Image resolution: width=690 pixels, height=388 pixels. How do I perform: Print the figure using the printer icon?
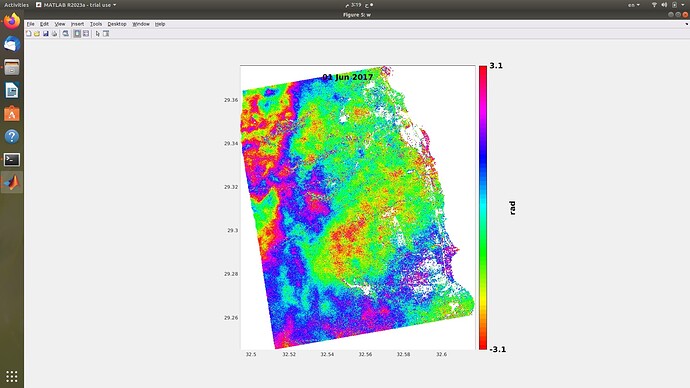pyautogui.click(x=55, y=33)
